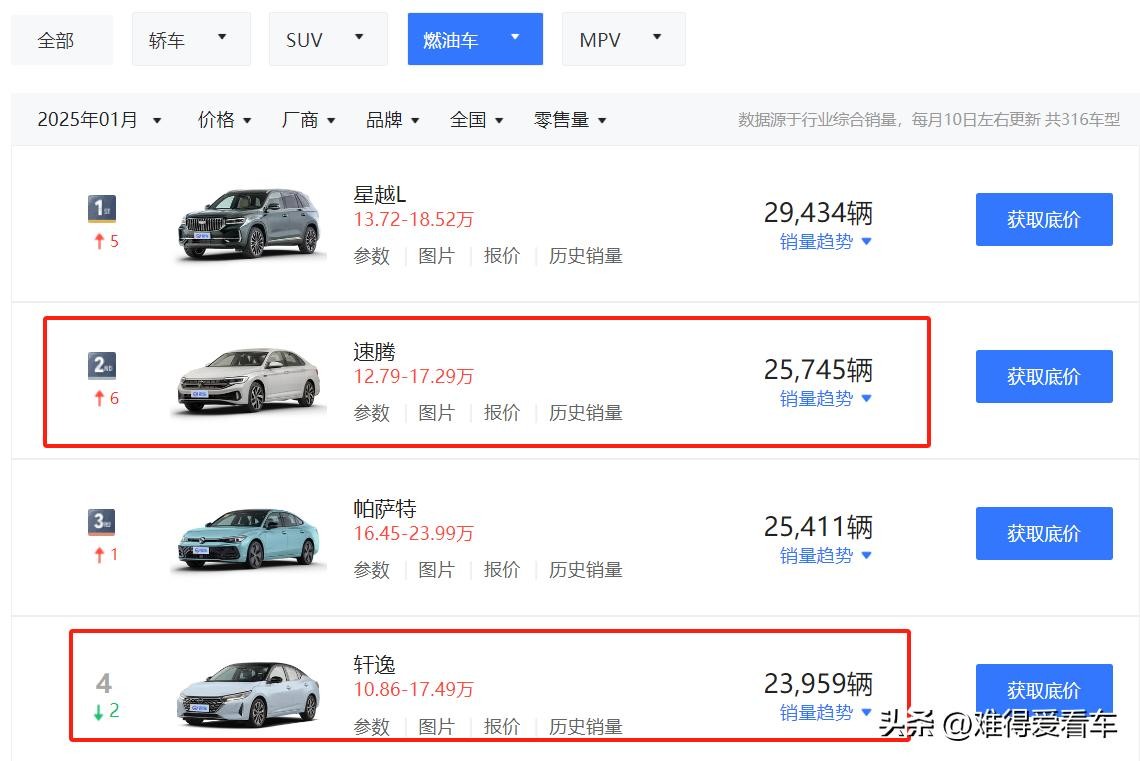This screenshot has height=761, width=1140.
Task: Open the 燃油车 filter dropdown
Action: pos(474,40)
